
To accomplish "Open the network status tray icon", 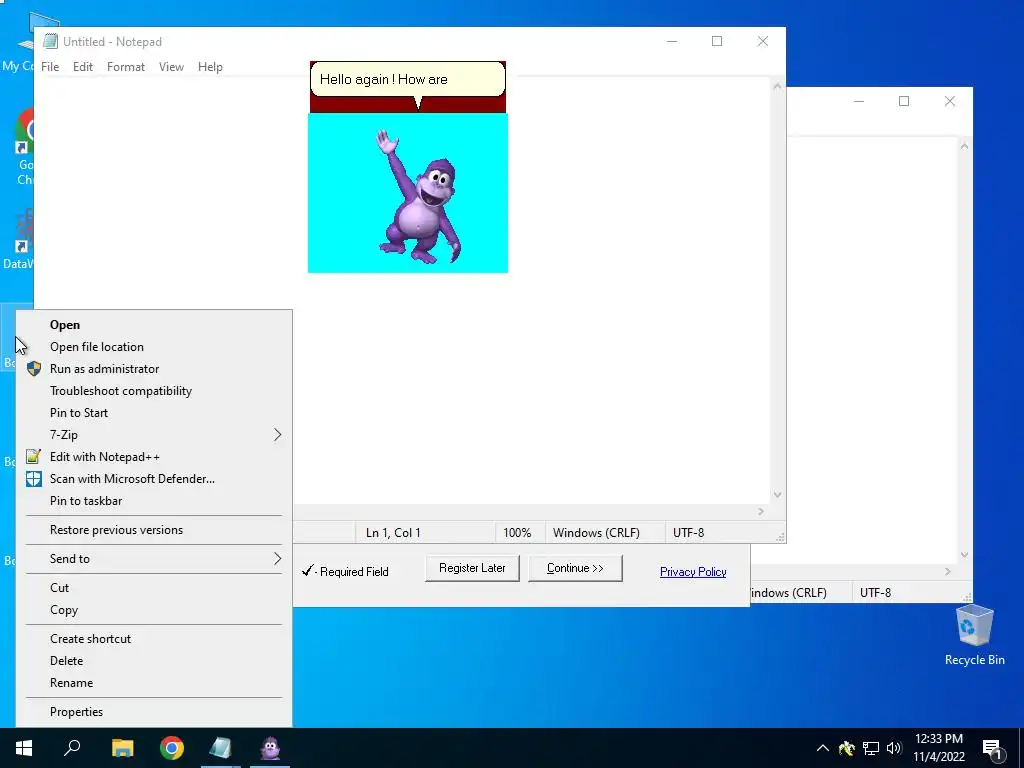I will (871, 748).
